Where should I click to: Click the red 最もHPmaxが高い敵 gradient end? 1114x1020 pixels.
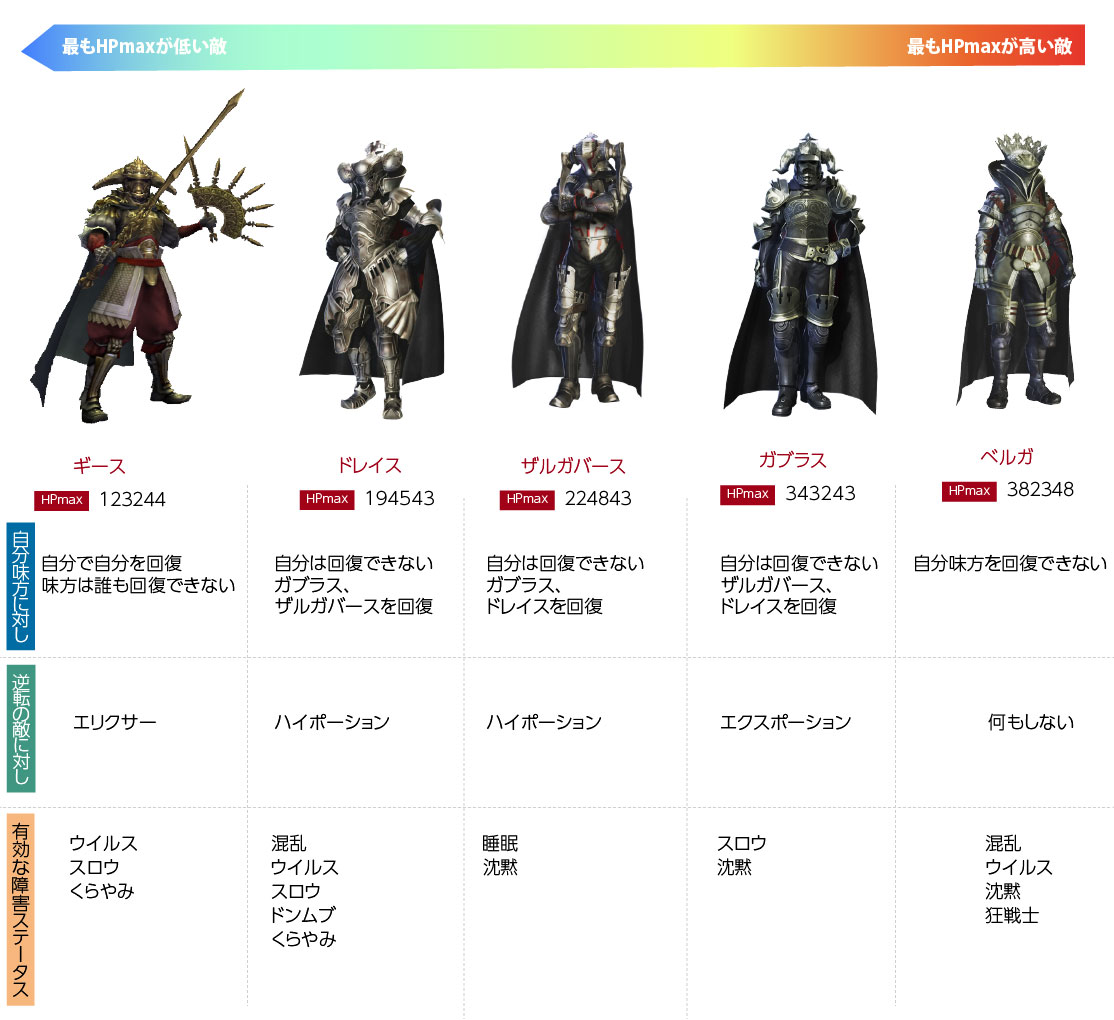(x=989, y=47)
